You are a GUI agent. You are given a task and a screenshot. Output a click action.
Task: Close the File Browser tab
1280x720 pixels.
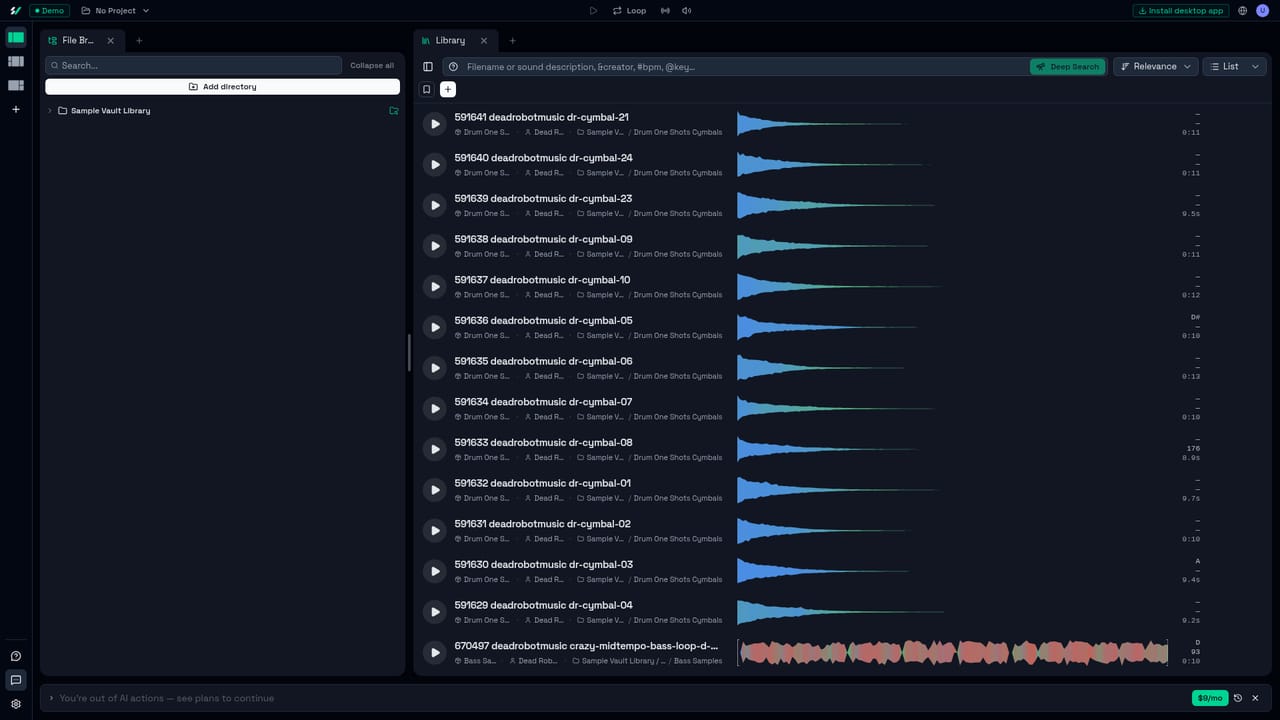click(110, 40)
